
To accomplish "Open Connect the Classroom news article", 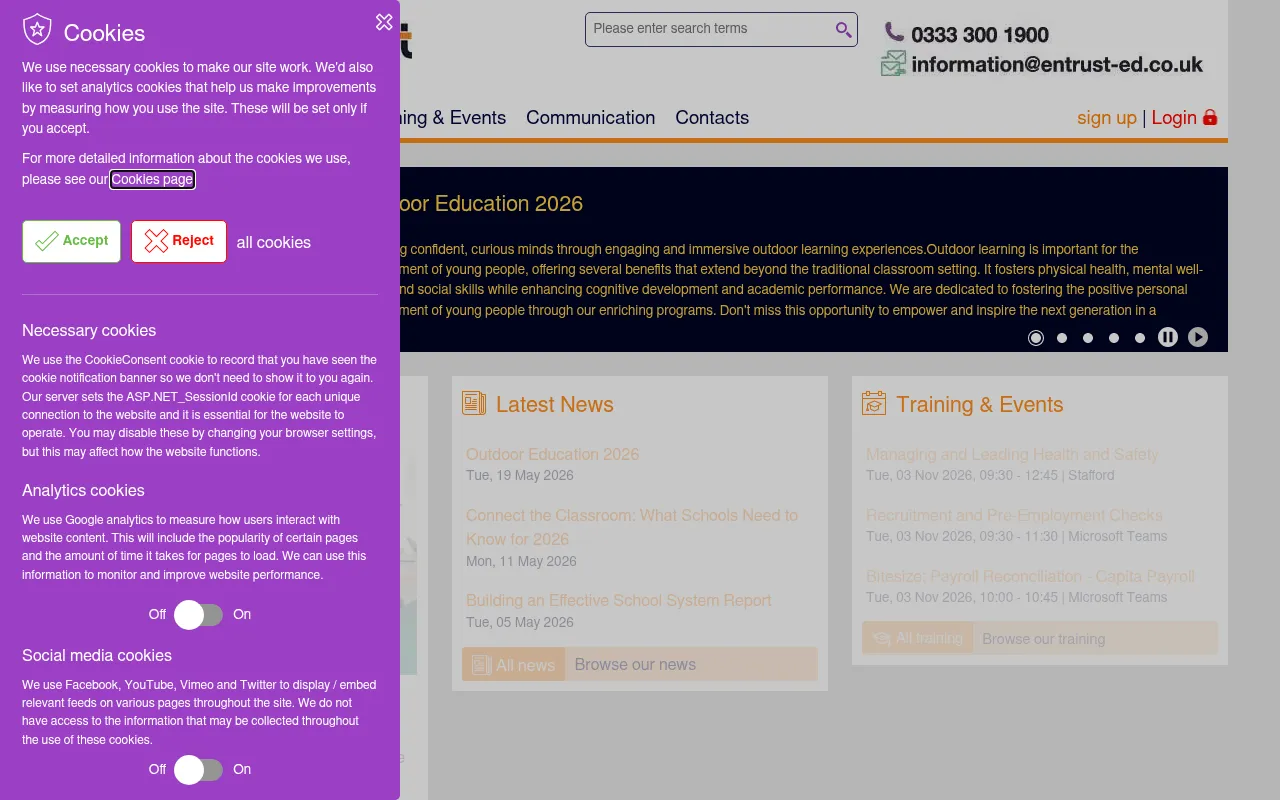I will 632,527.
